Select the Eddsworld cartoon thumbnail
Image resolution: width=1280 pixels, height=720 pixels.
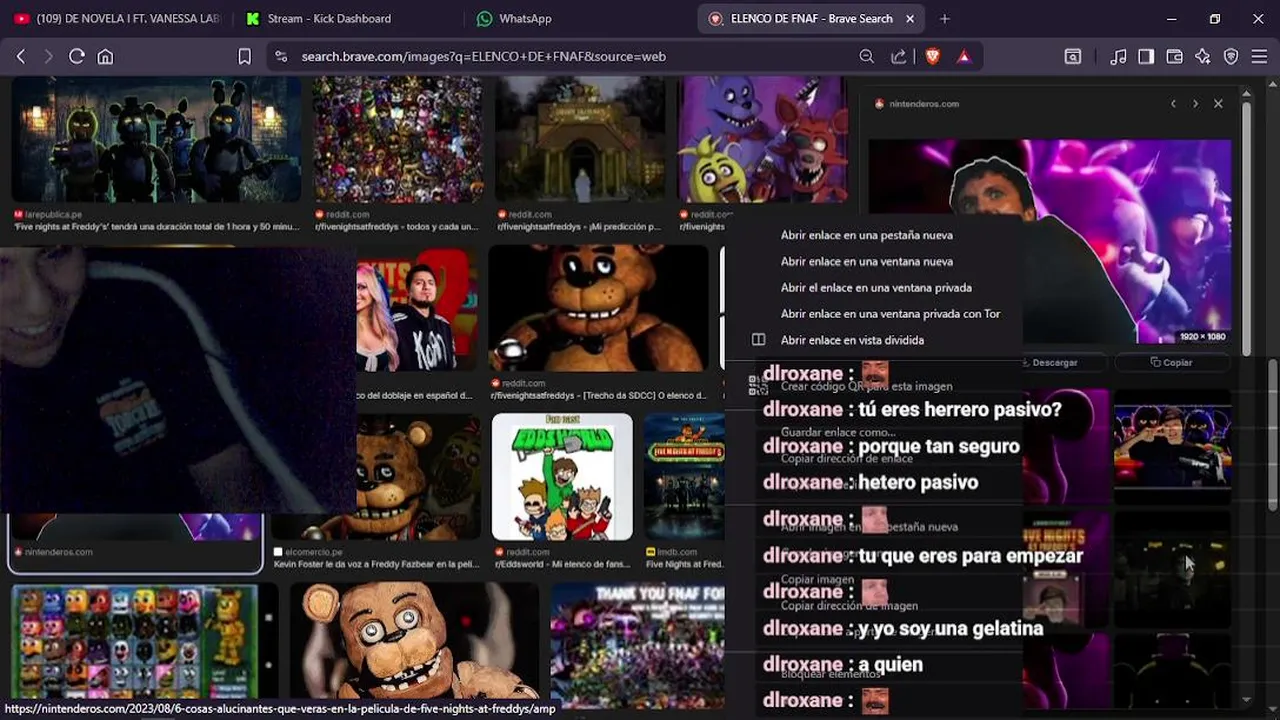click(x=562, y=477)
